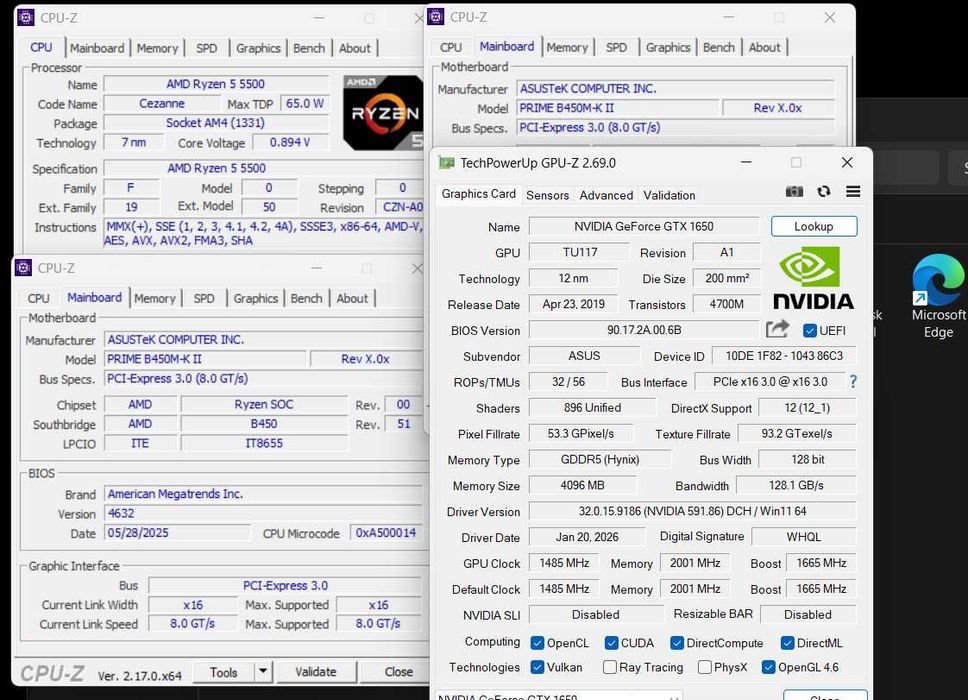Open the CPU tab in the bottom-left CPU-Z window
The width and height of the screenshot is (968, 700).
coord(38,298)
